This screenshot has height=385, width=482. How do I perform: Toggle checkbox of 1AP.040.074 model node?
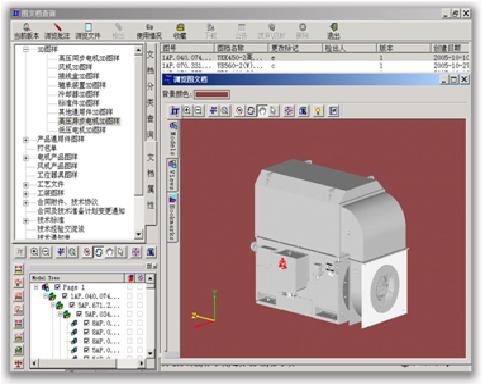point(65,296)
